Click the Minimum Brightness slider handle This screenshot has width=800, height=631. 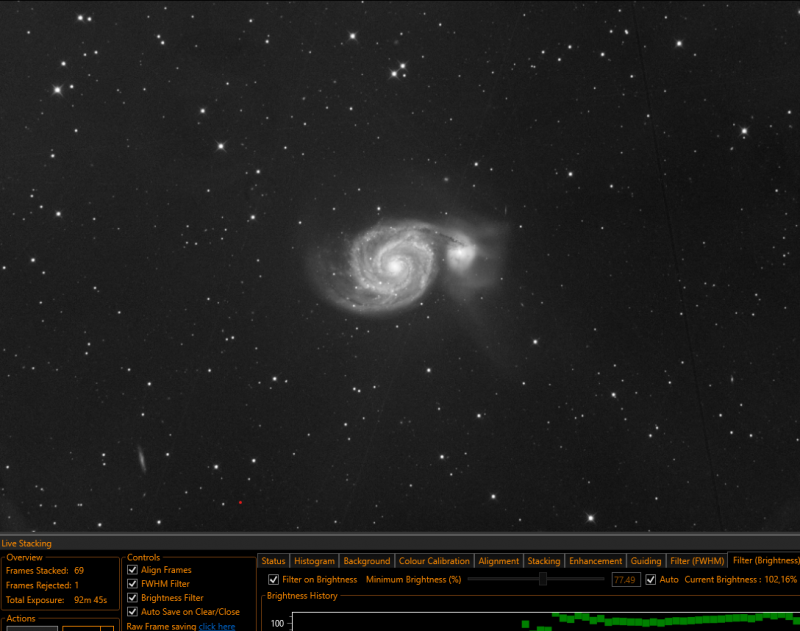(x=543, y=579)
